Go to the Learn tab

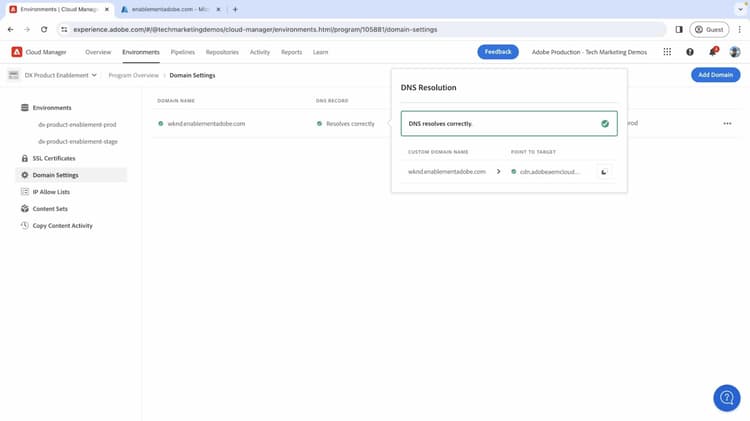pos(320,52)
